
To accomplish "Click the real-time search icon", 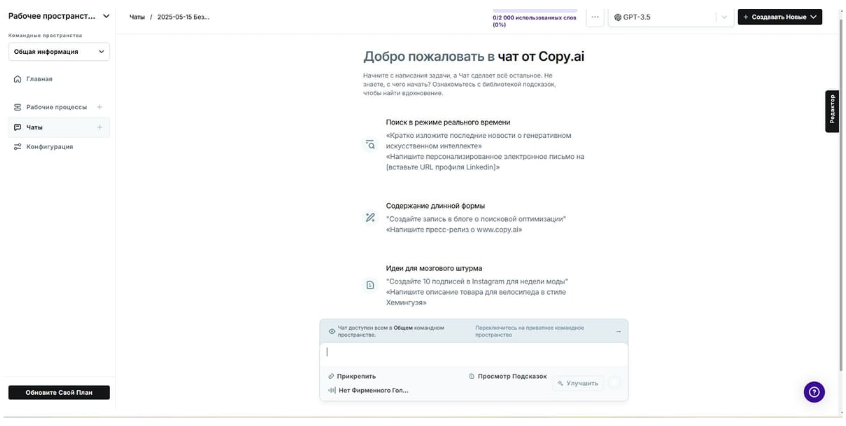I will [x=370, y=145].
